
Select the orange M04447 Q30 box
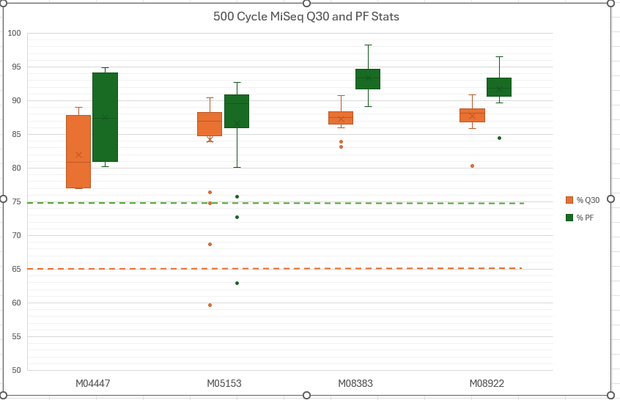(78, 151)
